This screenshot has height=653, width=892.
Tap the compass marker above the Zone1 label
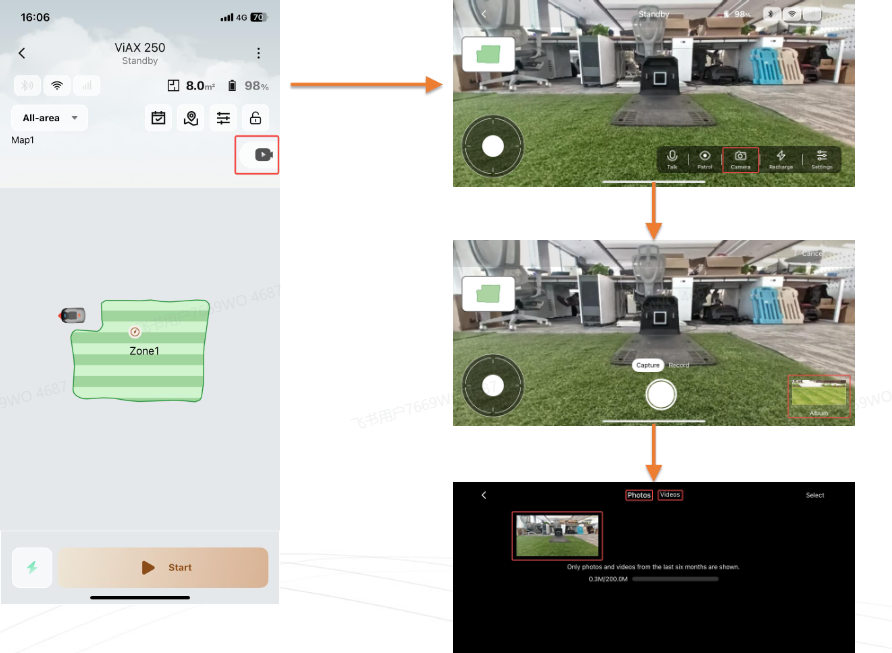135,332
